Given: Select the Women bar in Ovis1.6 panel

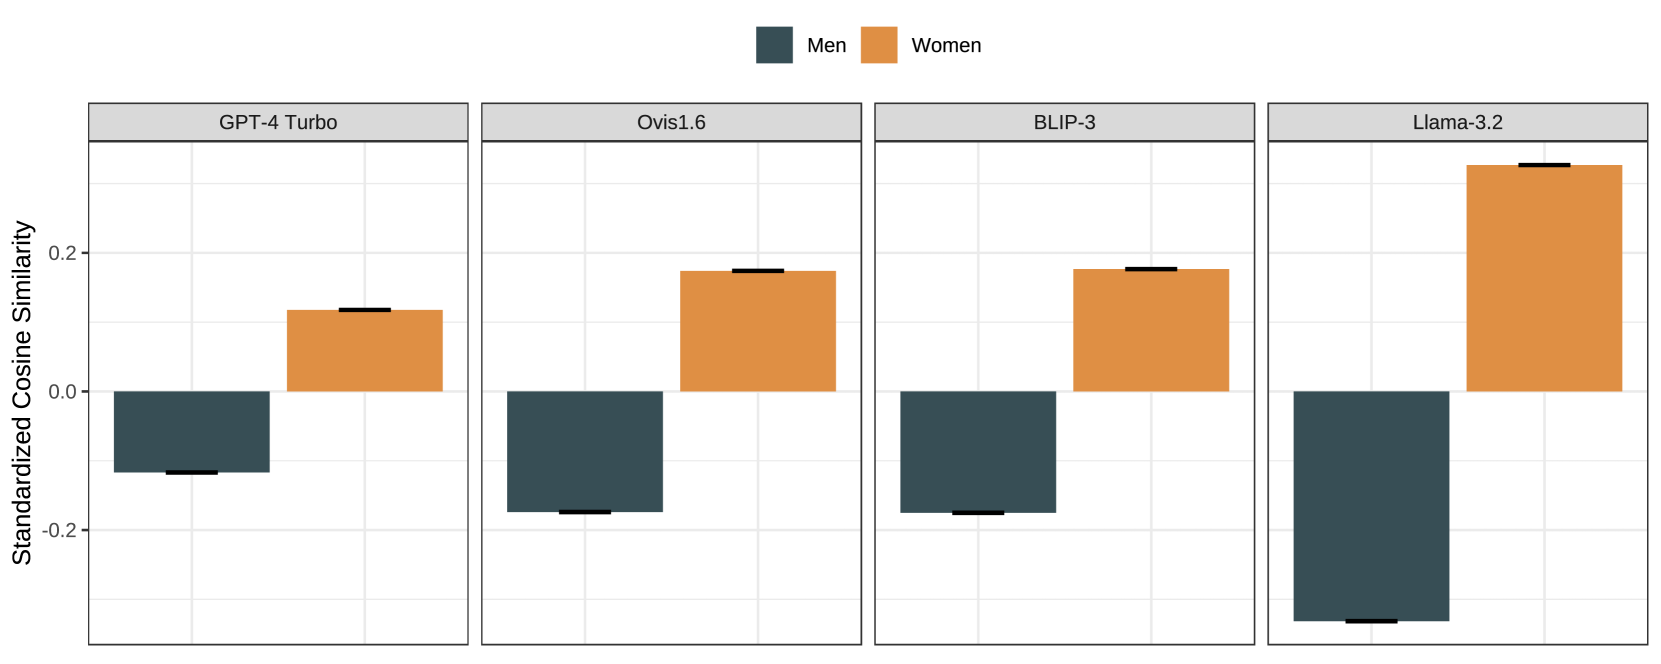Looking at the screenshot, I should [758, 331].
